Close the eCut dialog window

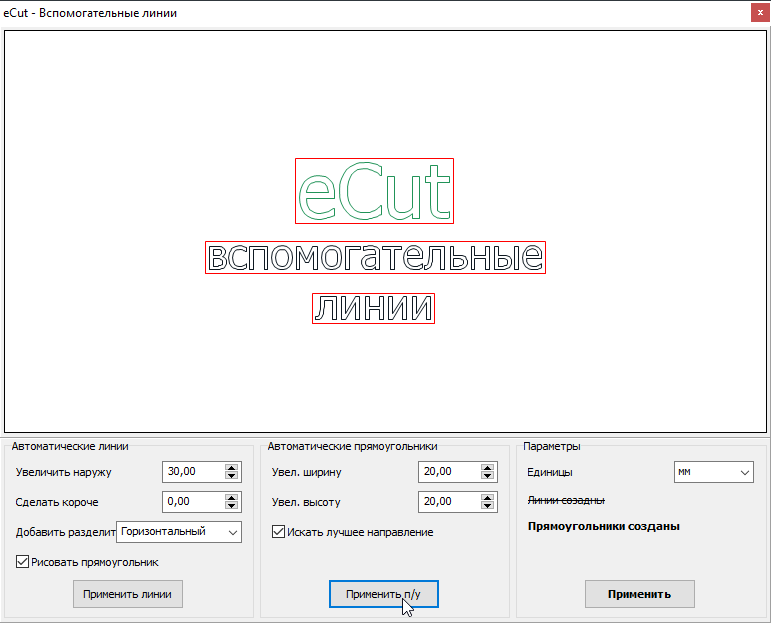760,13
